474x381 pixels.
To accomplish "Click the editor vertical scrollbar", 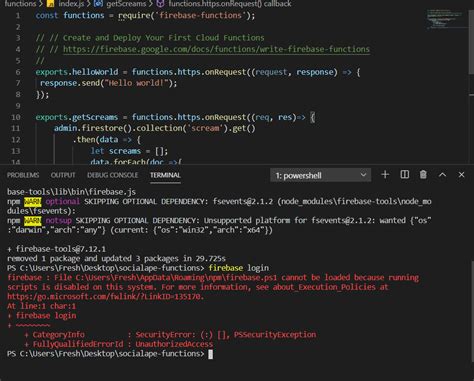I will [472, 43].
